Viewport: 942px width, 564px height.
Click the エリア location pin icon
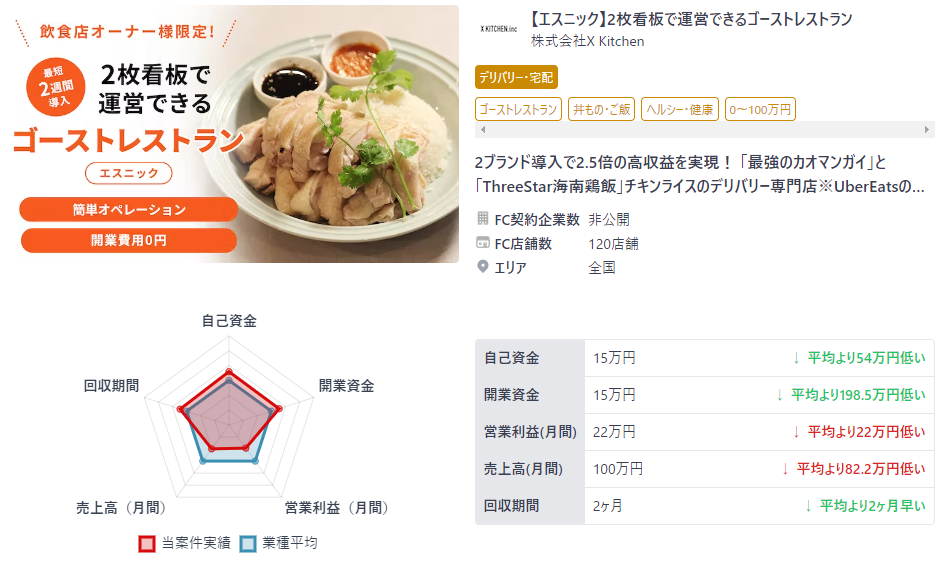[482, 267]
